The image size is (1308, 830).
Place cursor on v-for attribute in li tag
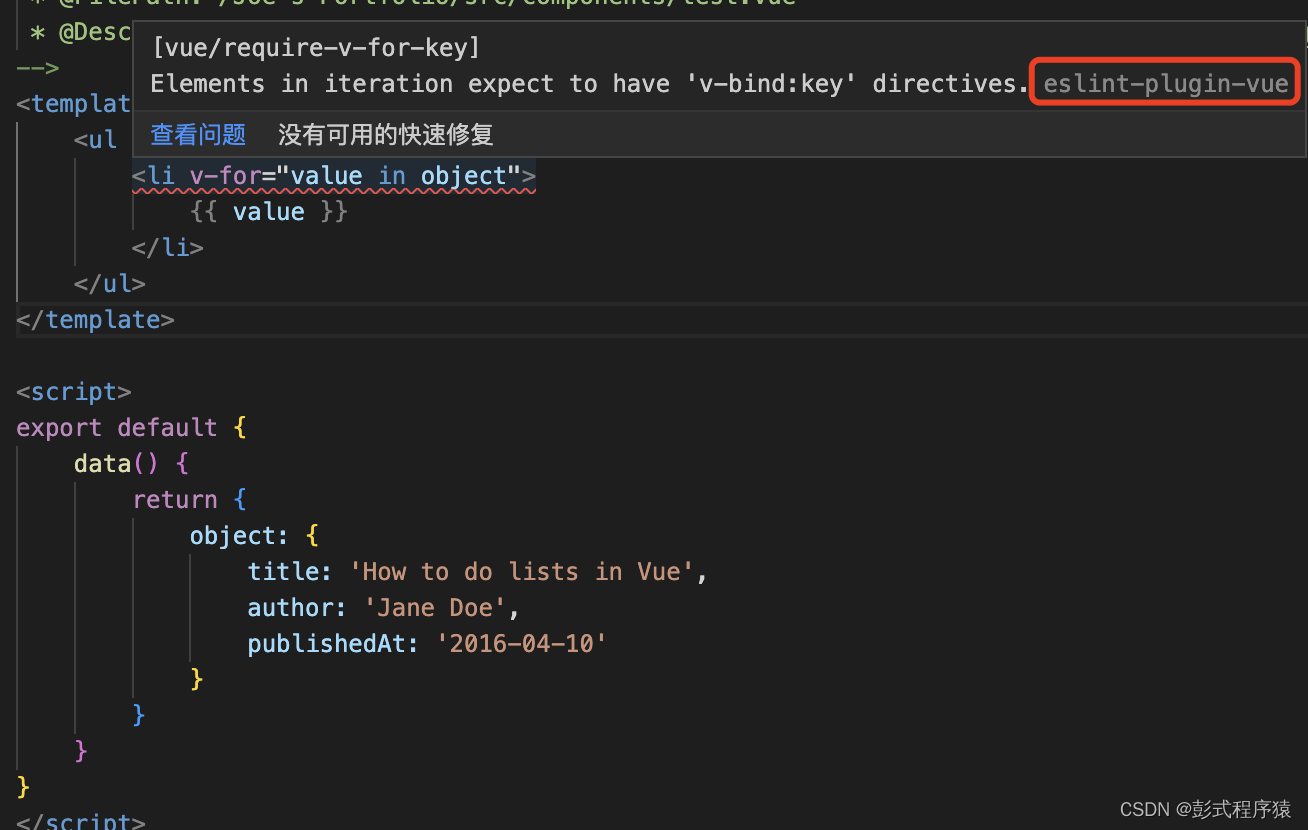[x=226, y=177]
